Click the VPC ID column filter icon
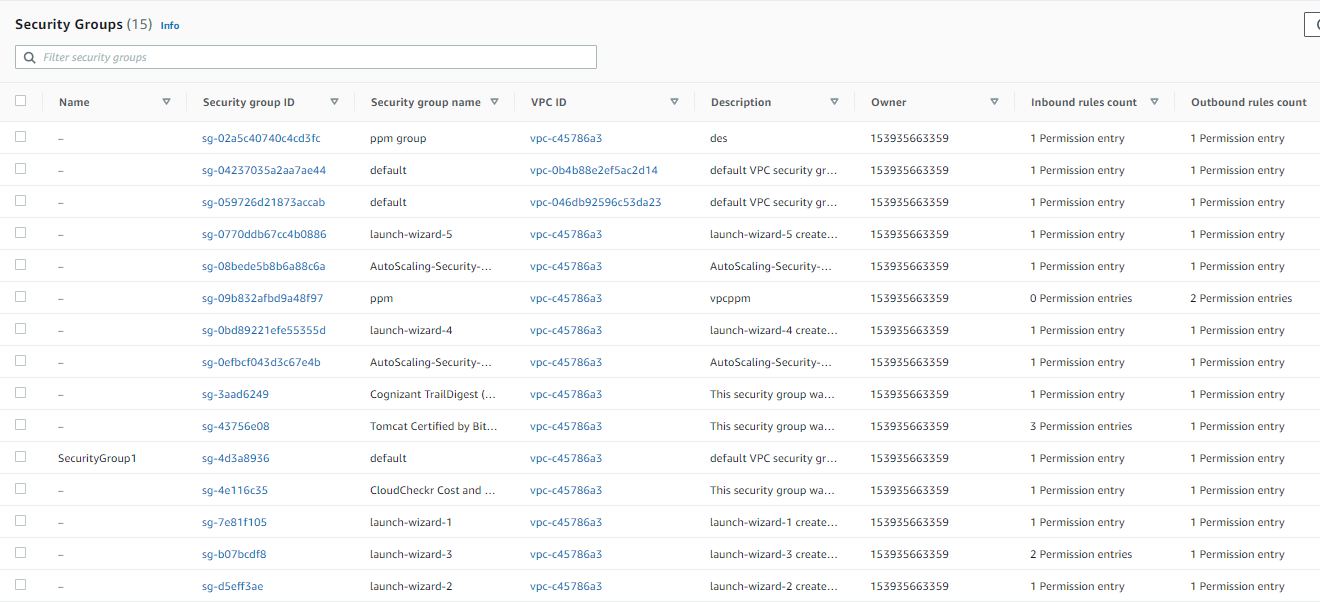Screen dimensions: 1320x602 coord(674,101)
